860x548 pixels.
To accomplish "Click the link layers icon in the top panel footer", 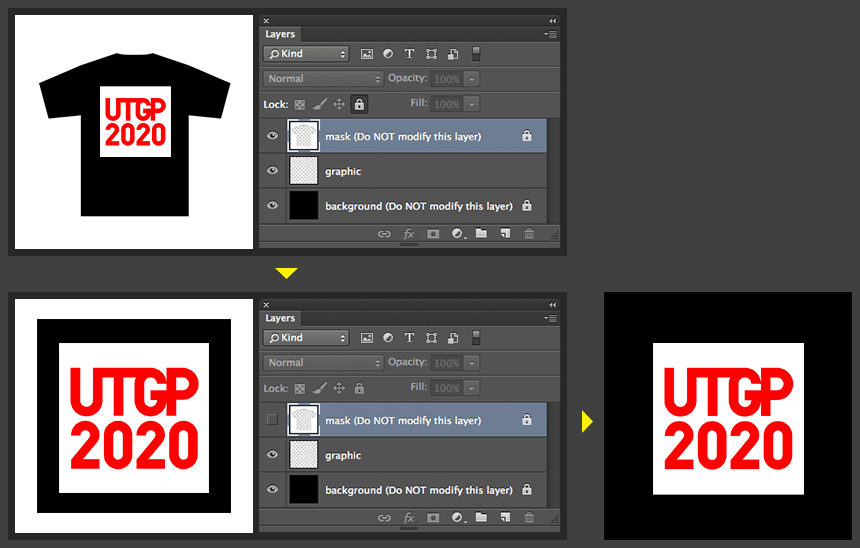I will coord(384,234).
